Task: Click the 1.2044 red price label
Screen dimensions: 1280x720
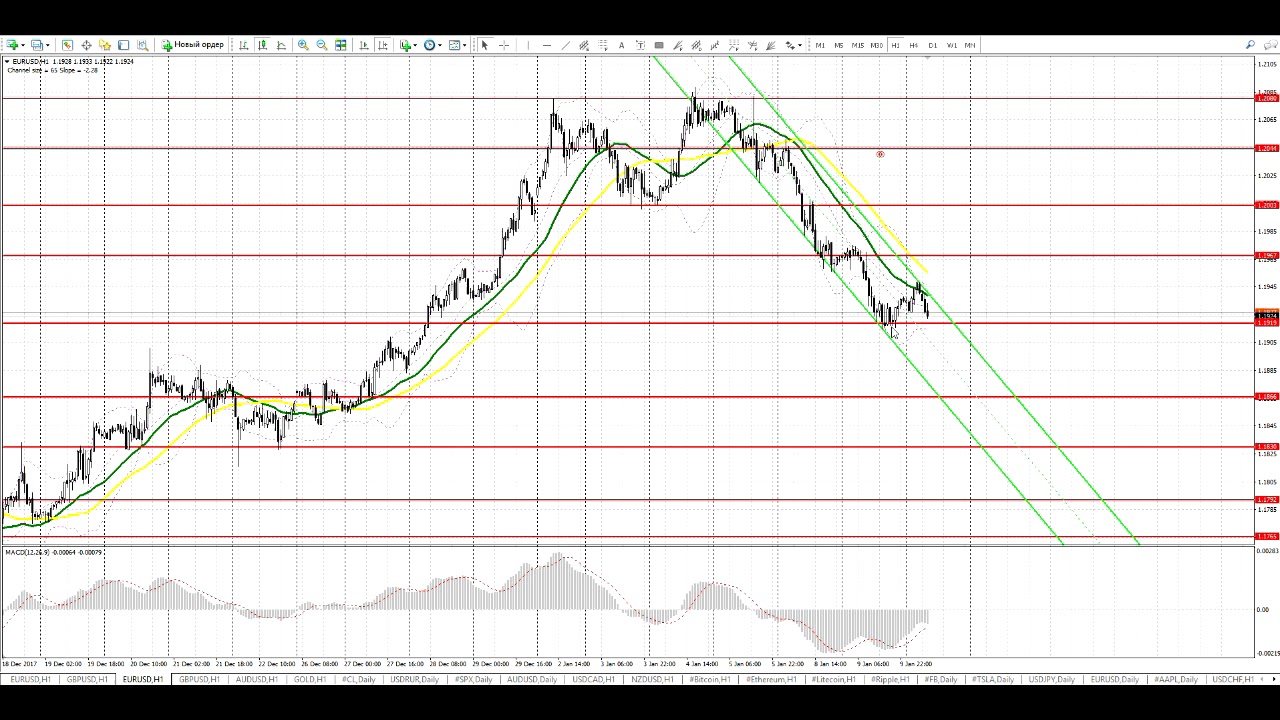Action: tap(1267, 148)
